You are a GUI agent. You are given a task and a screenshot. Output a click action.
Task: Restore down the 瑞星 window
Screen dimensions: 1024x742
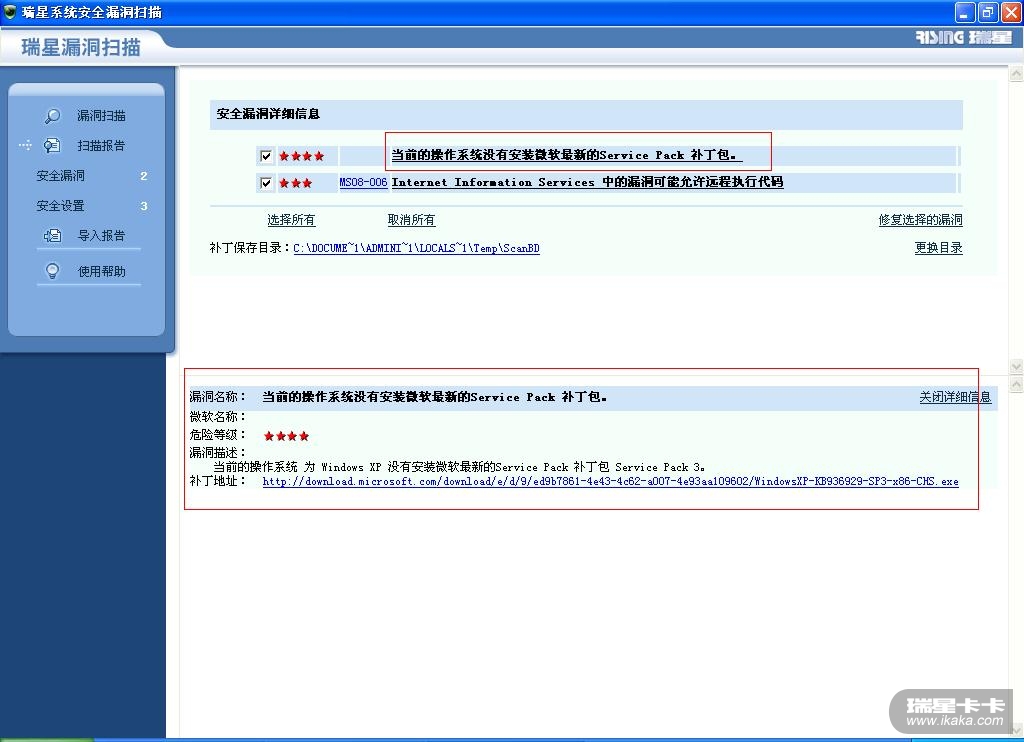(987, 12)
